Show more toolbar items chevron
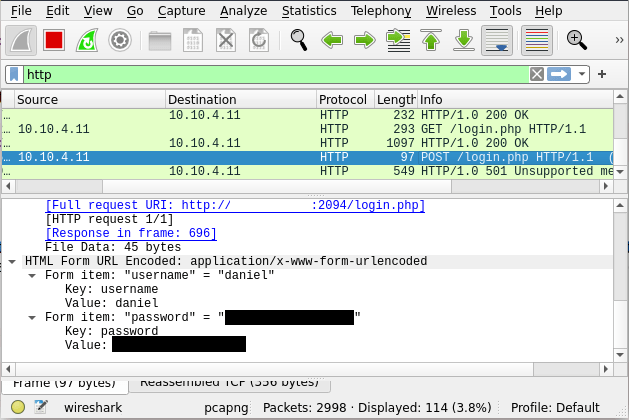 [619, 40]
